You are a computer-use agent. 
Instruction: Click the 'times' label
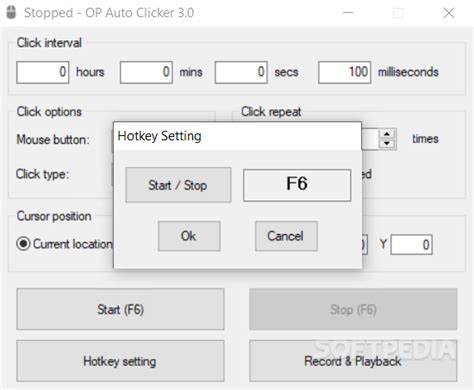coord(425,139)
